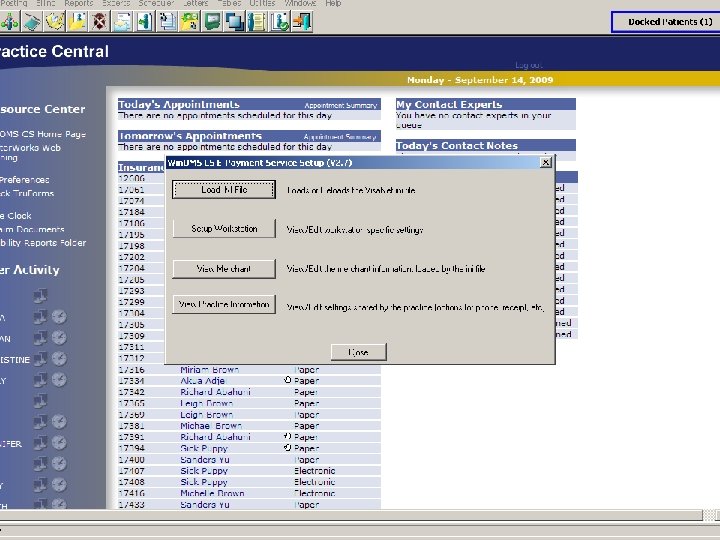The width and height of the screenshot is (720, 540).
Task: Open the Billing menu
Action: (45, 3)
